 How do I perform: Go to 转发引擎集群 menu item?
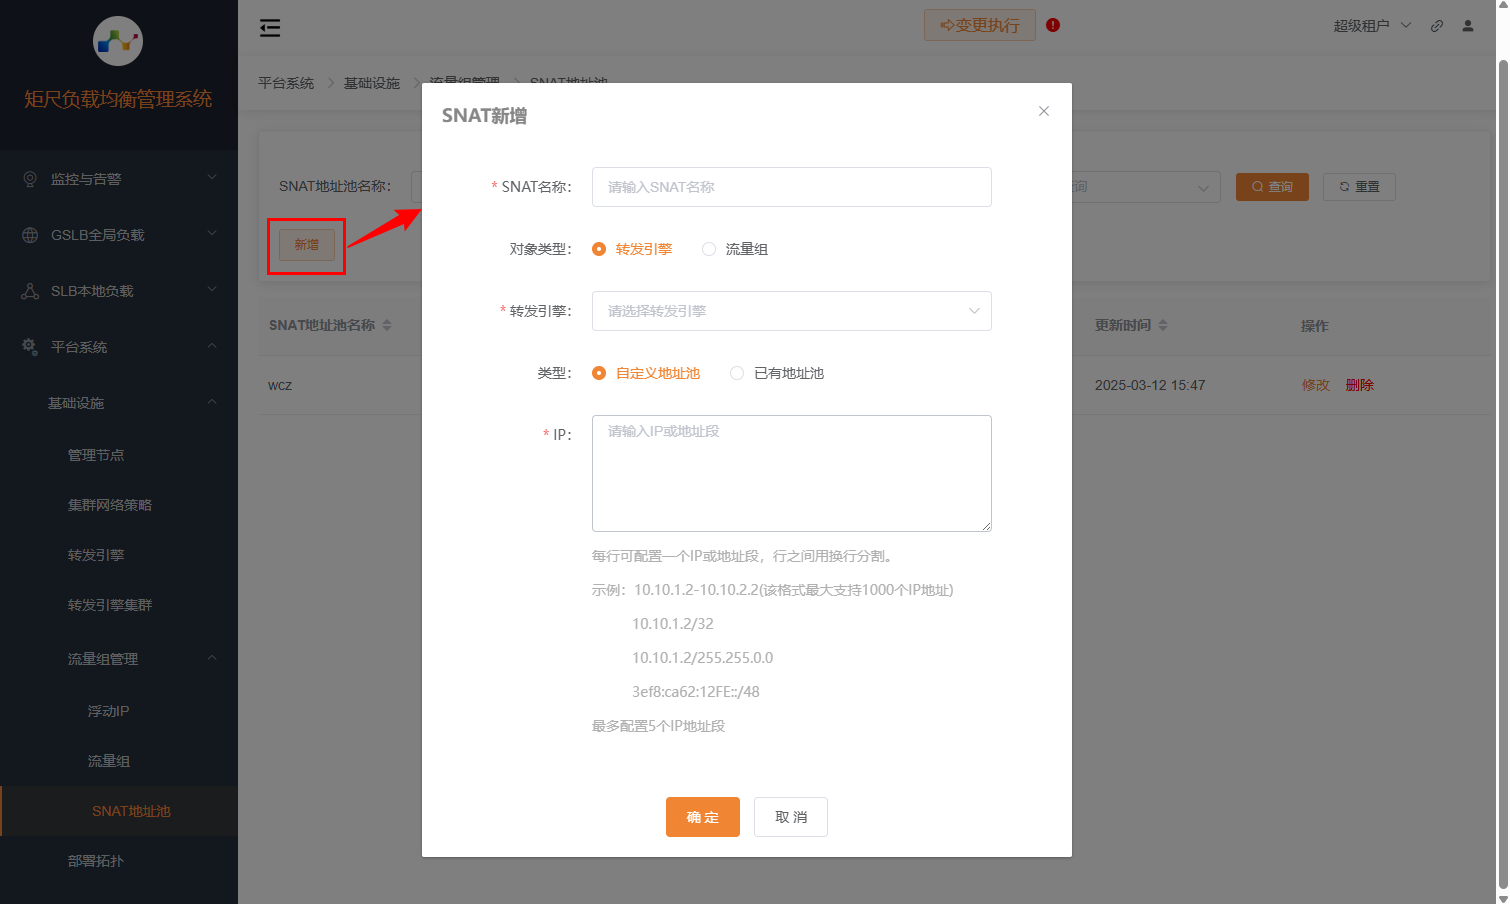pyautogui.click(x=110, y=605)
